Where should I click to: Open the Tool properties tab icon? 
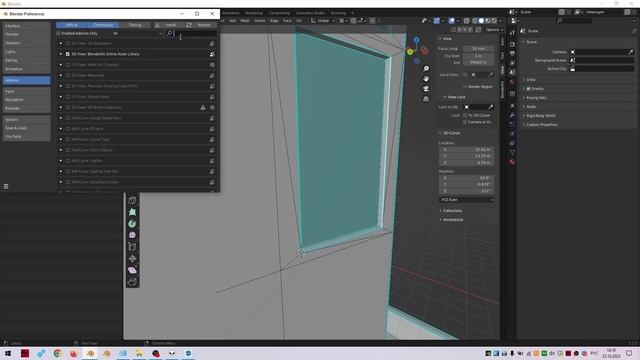512,32
